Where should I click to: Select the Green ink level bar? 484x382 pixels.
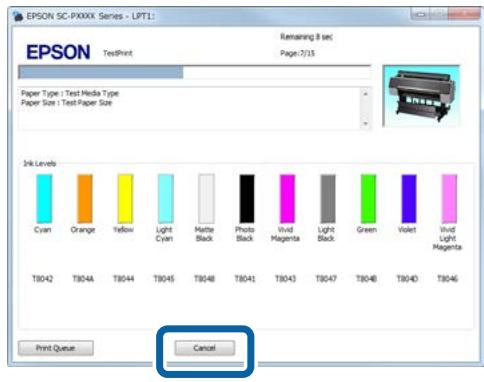pyautogui.click(x=368, y=198)
